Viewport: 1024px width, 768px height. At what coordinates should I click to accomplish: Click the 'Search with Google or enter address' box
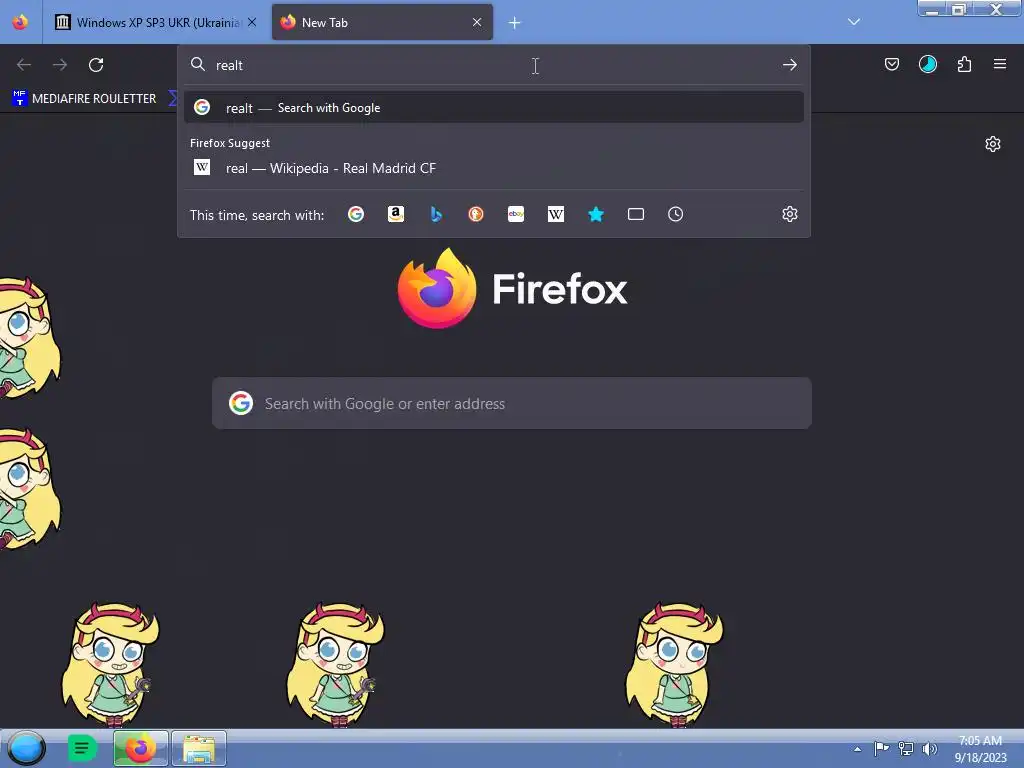(512, 403)
